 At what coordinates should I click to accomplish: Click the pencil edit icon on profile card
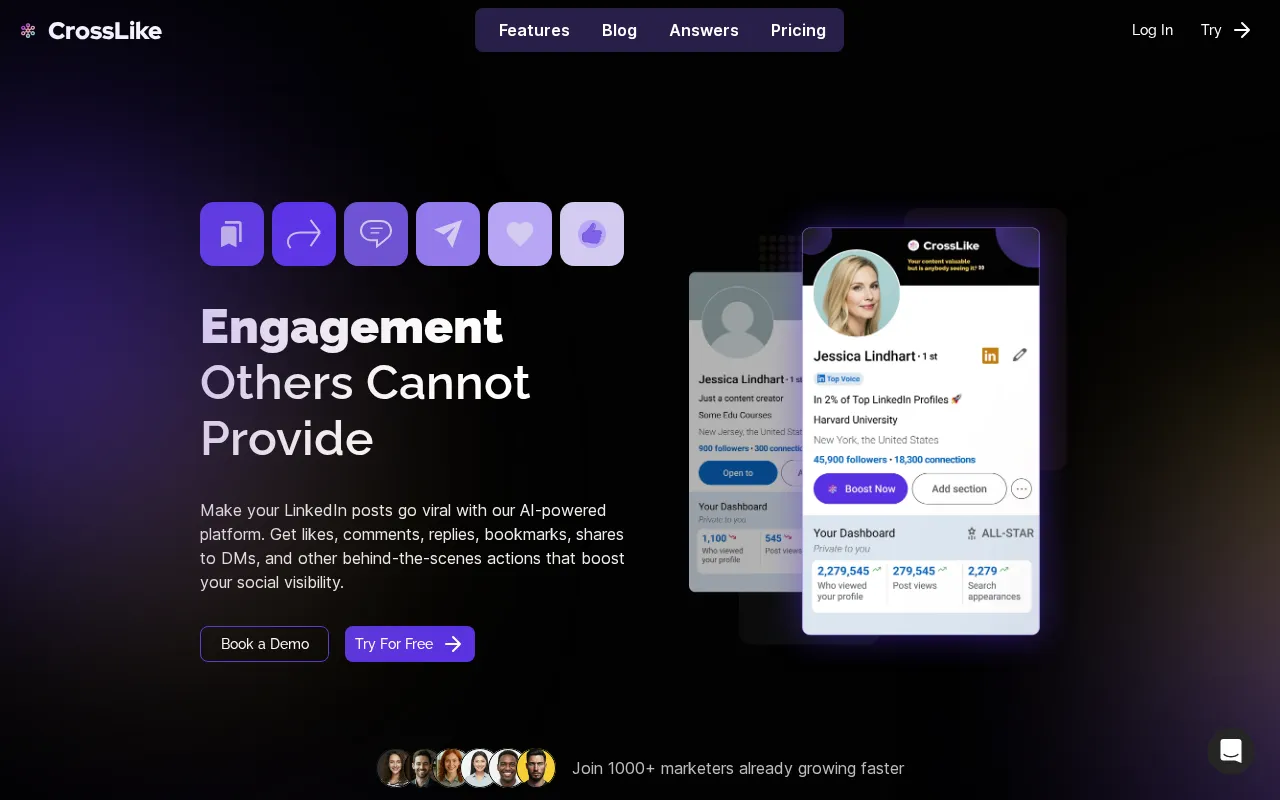[1019, 355]
